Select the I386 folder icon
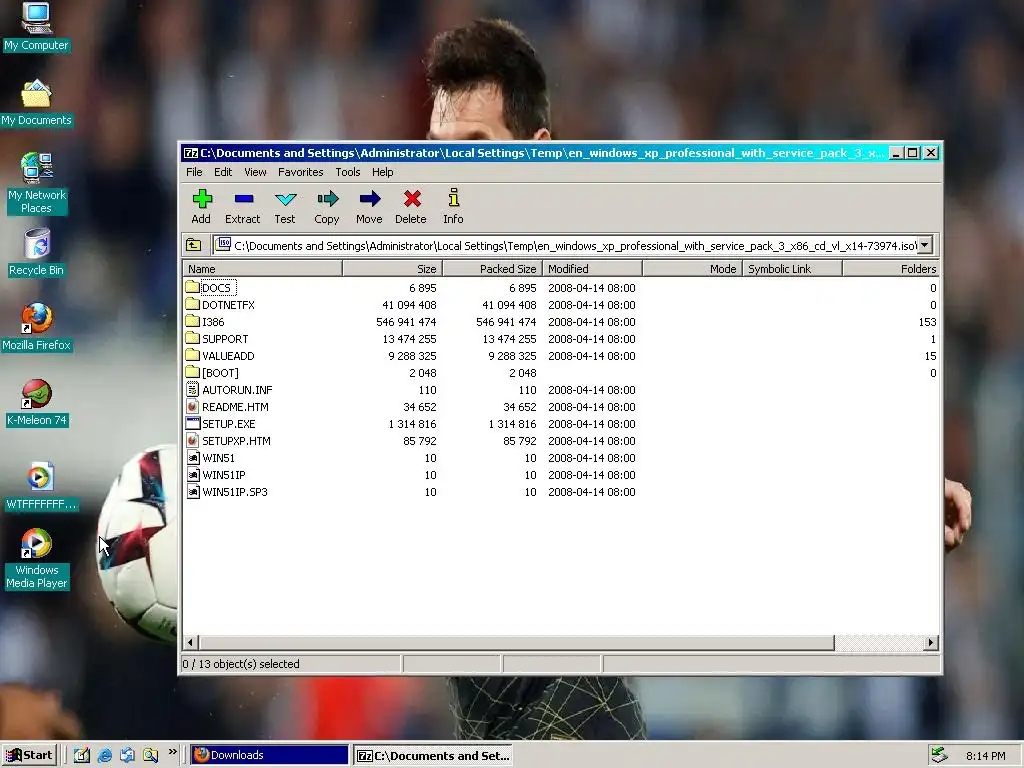The width and height of the screenshot is (1024, 768). click(192, 321)
